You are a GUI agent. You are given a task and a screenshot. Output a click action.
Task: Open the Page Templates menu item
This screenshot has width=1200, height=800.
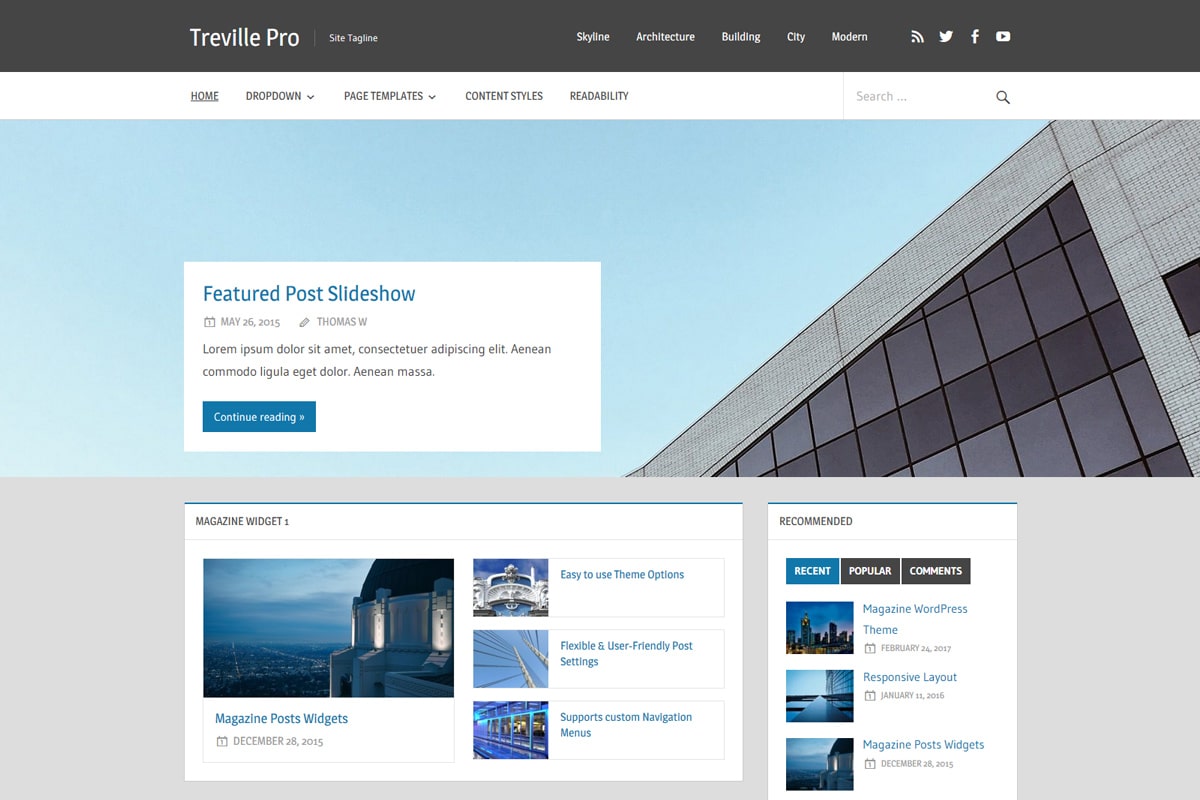point(383,96)
